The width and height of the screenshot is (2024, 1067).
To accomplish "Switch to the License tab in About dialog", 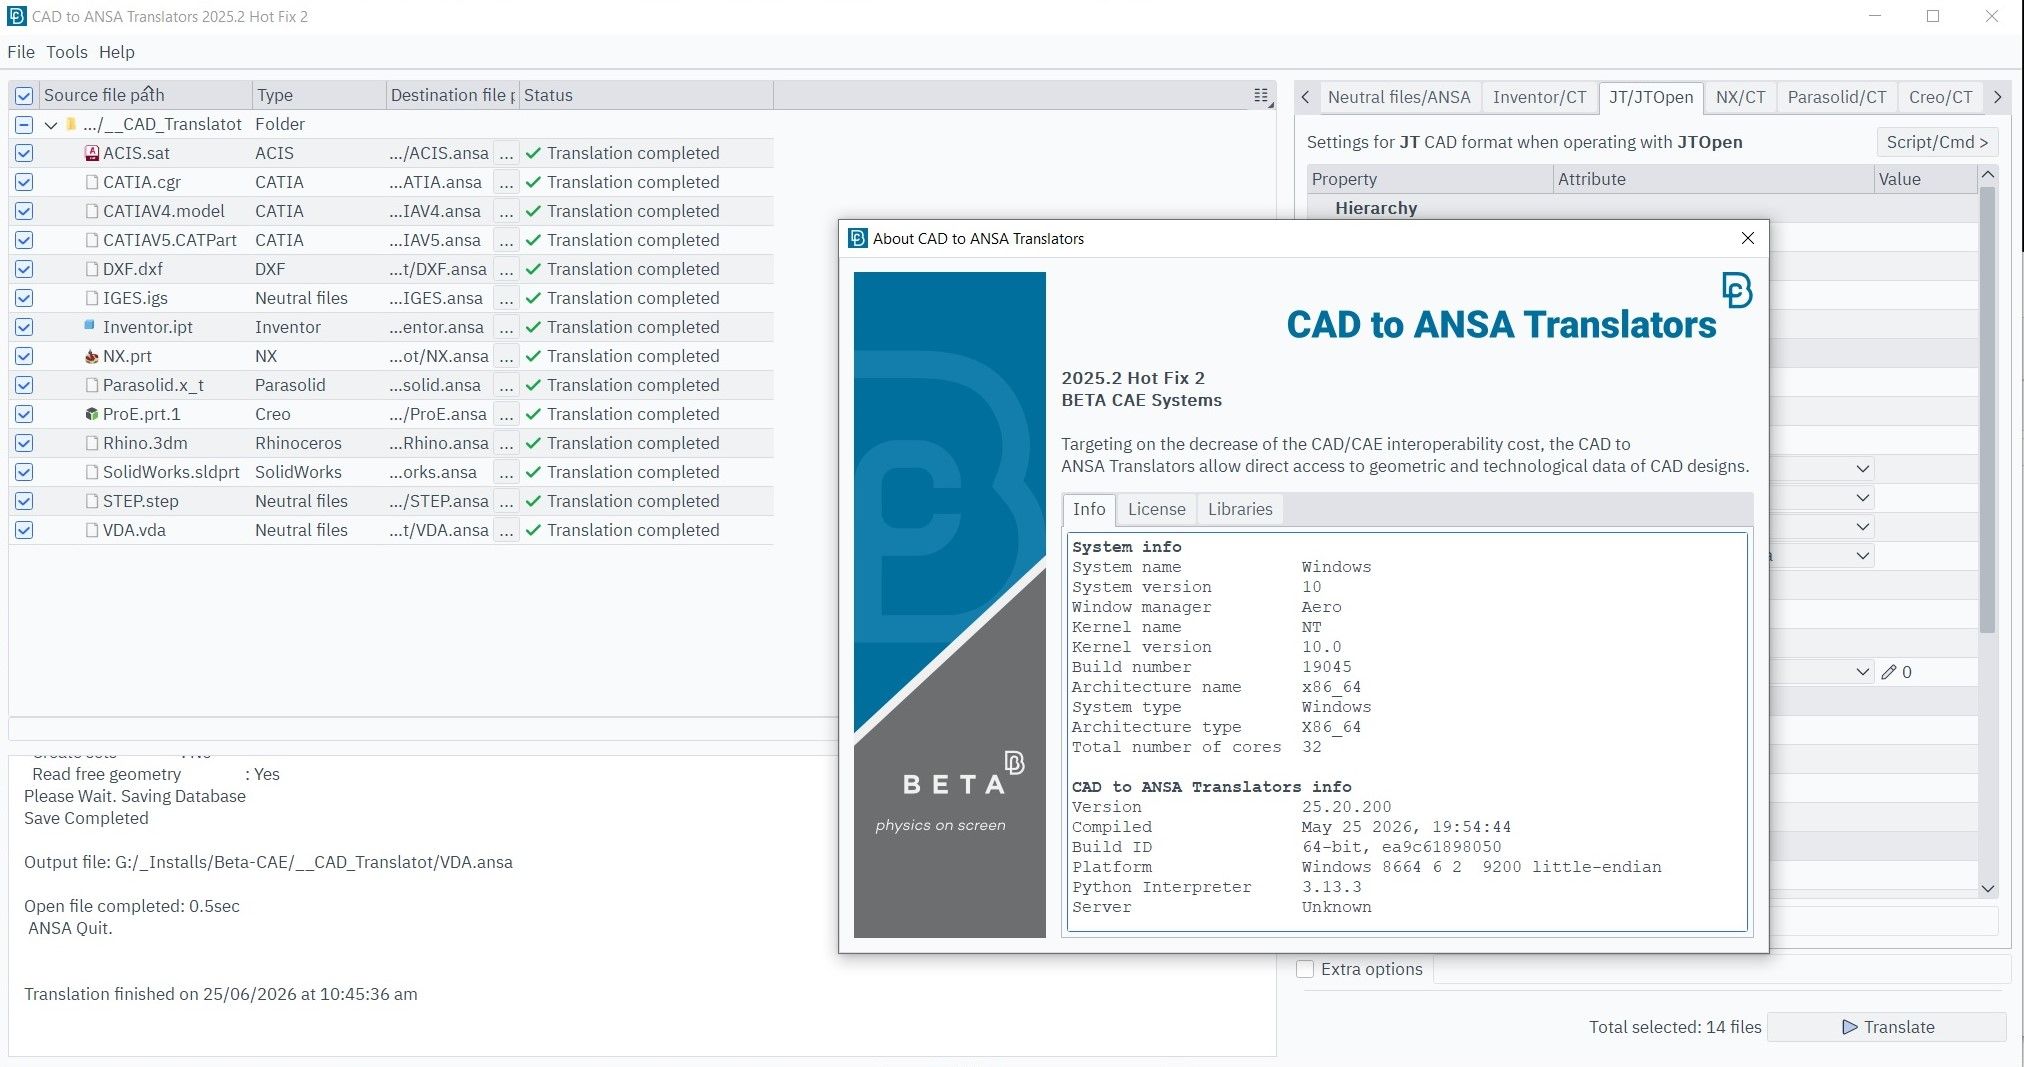I will click(1156, 509).
